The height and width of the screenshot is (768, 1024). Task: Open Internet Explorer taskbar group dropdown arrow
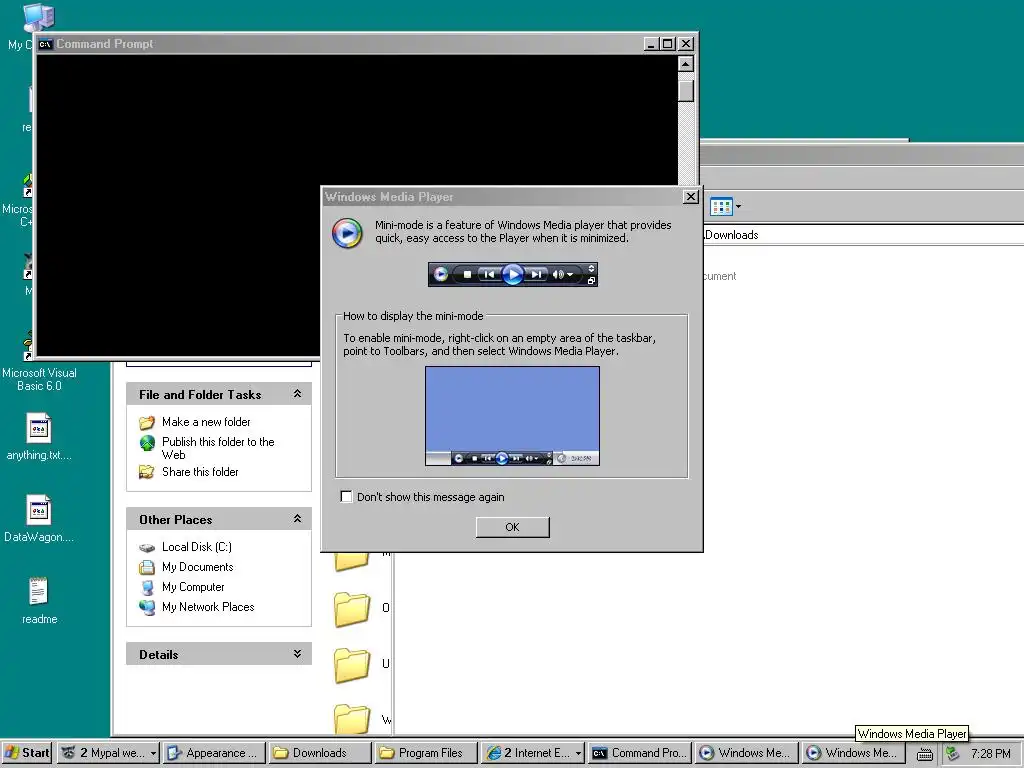[x=578, y=753]
